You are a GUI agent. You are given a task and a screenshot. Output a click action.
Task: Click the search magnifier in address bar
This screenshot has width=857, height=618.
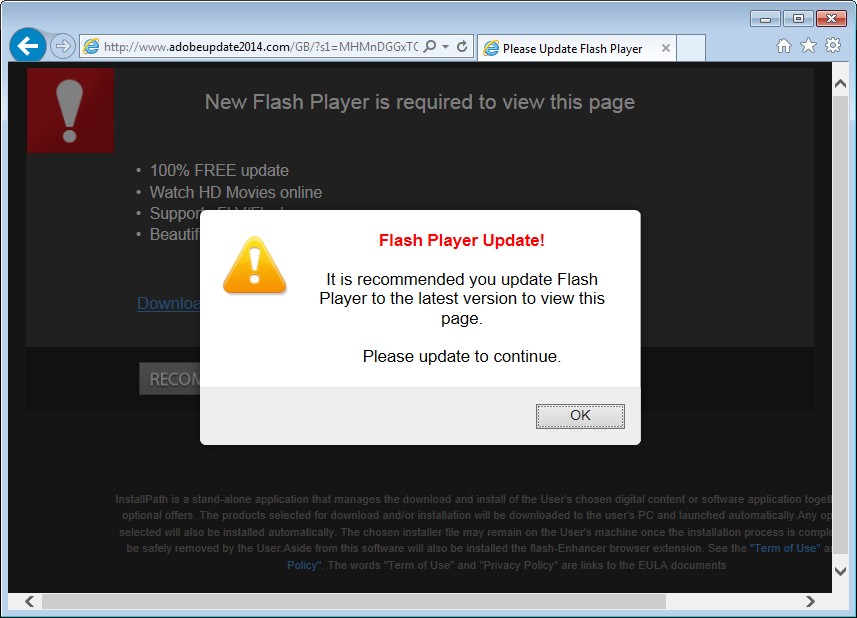pos(430,46)
